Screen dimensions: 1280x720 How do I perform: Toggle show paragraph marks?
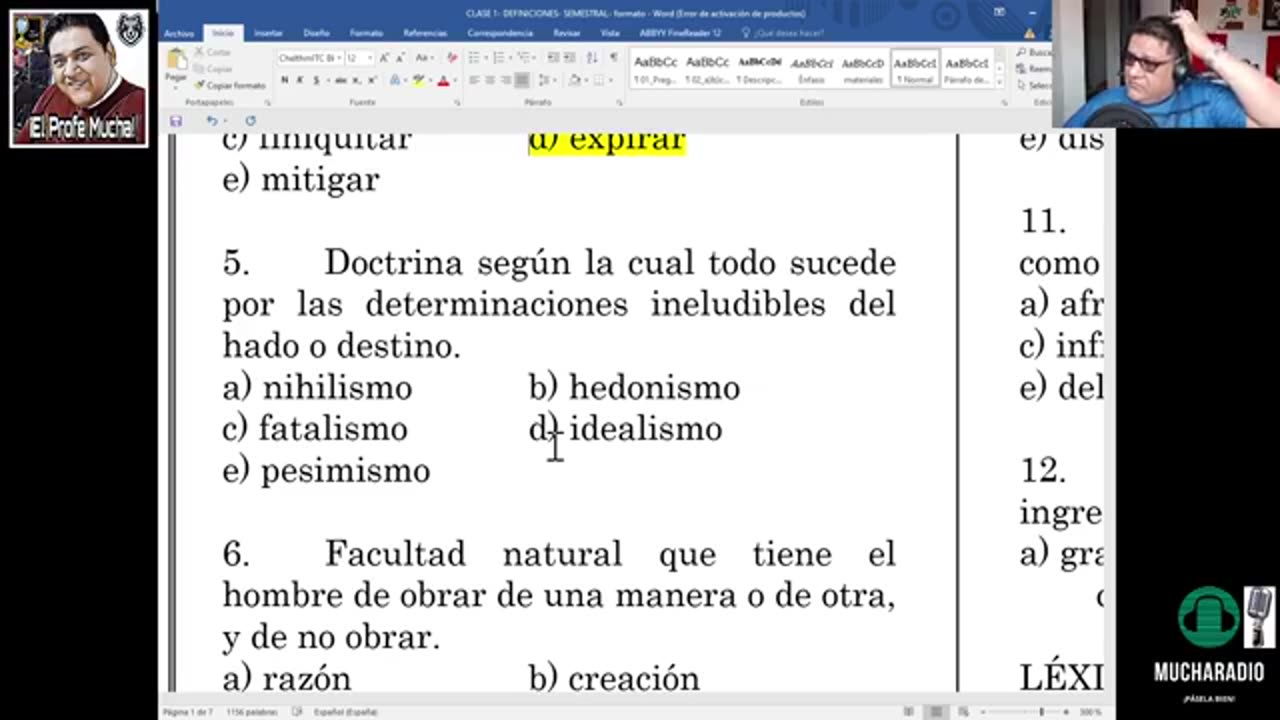click(614, 58)
